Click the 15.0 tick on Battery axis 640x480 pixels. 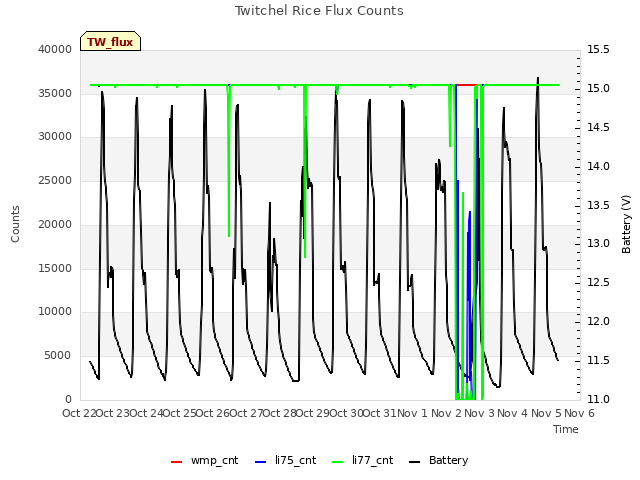[x=598, y=89]
